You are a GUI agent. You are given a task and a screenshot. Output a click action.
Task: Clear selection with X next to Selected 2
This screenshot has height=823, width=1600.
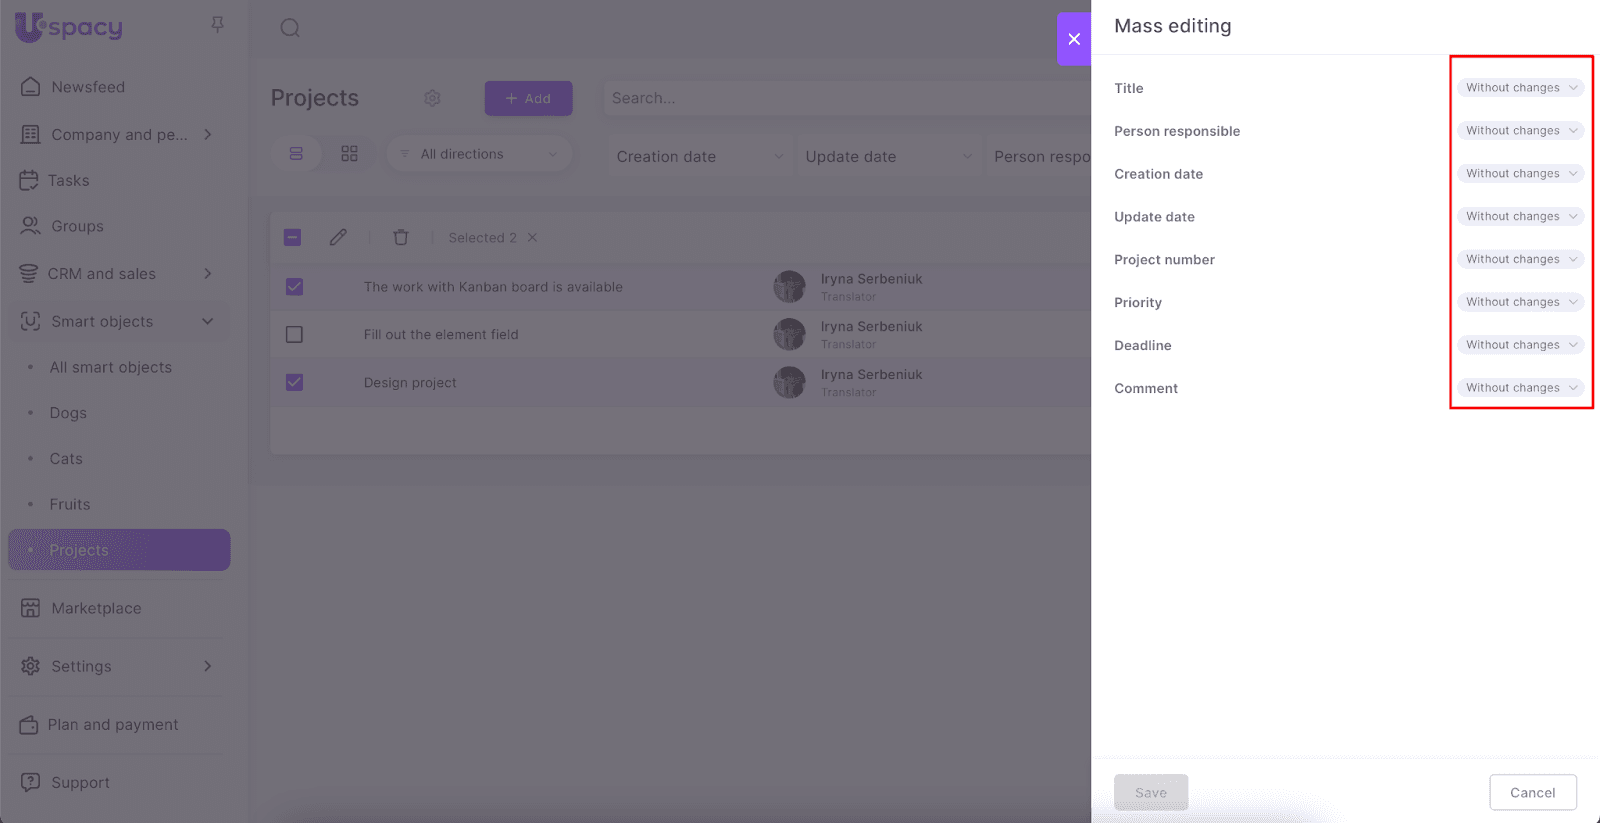(x=533, y=238)
